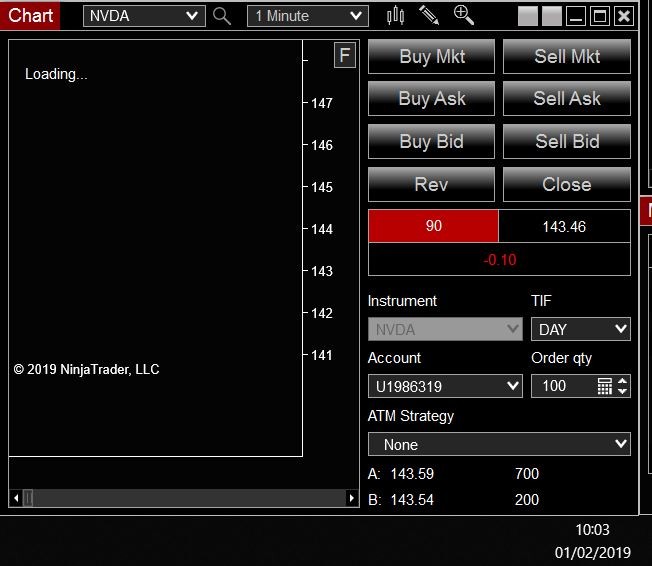Click the ask size 700
Viewport: 652px width, 566px height.
526,474
